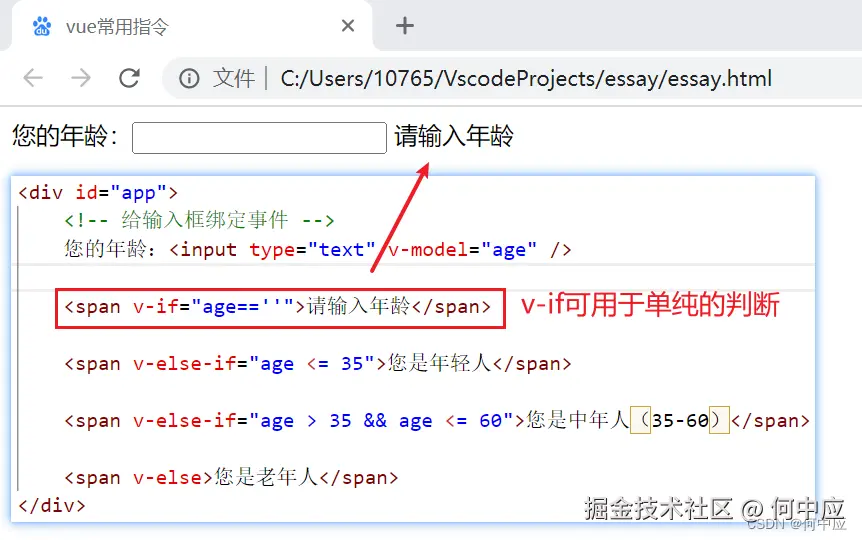The height and width of the screenshot is (540, 862).
Task: Reload the page with refresh icon
Action: pos(129,78)
